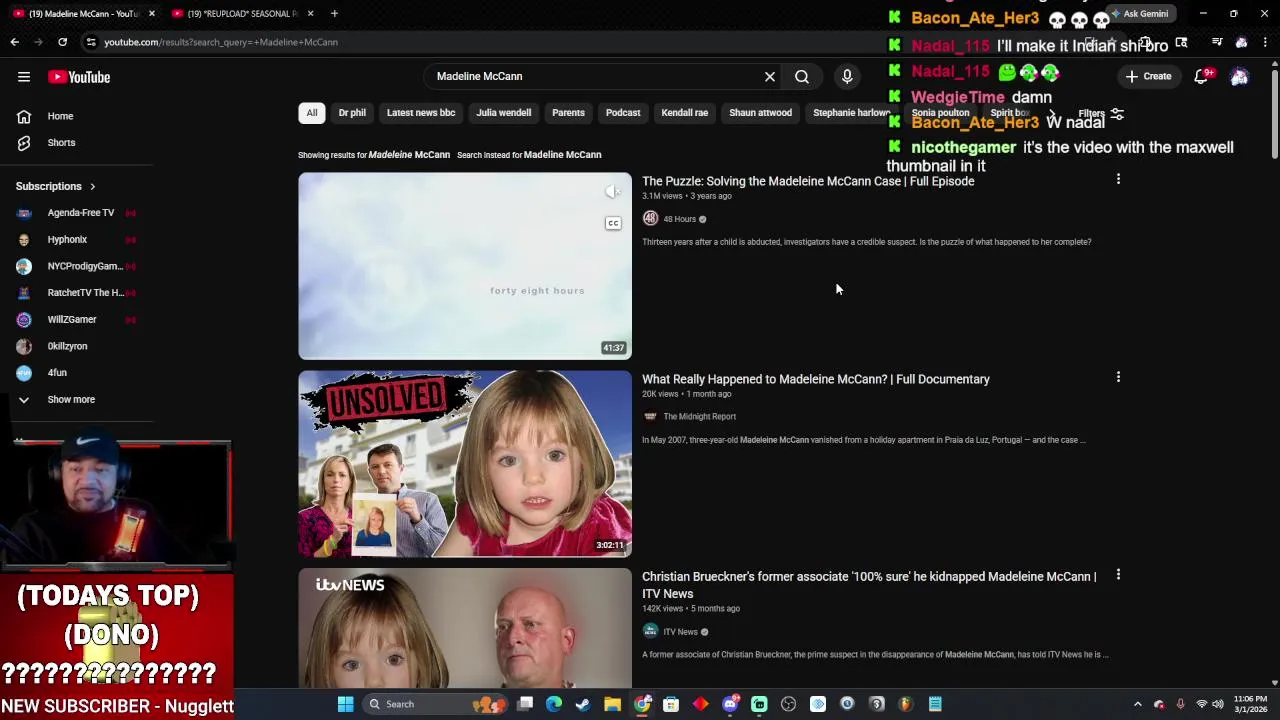This screenshot has width=1280, height=720.
Task: Clear the search box with X
Action: [770, 76]
